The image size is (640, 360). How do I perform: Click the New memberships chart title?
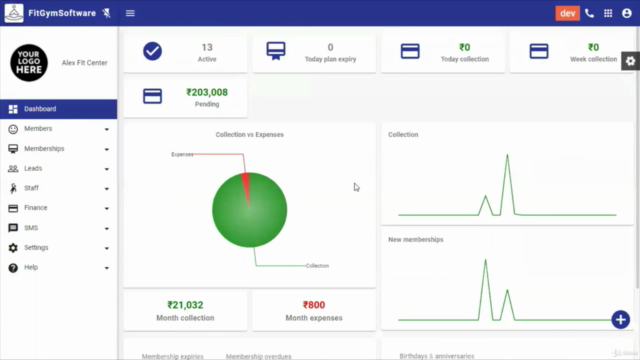[416, 240]
